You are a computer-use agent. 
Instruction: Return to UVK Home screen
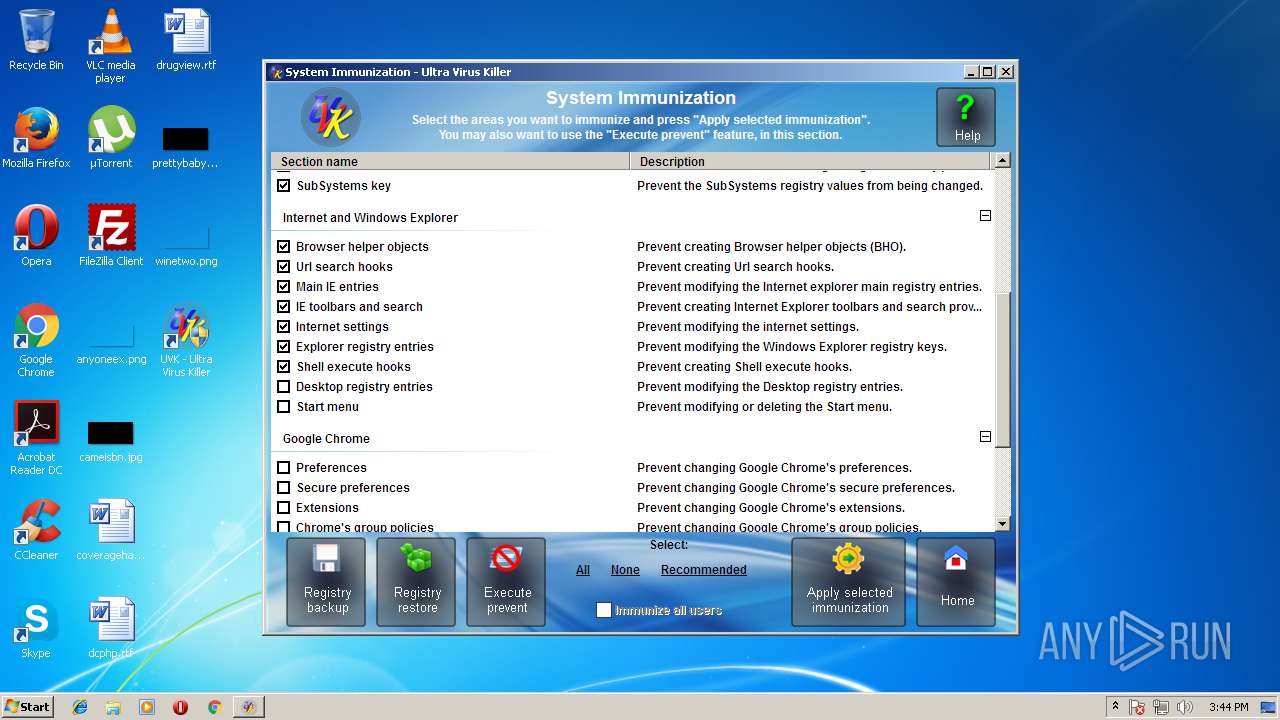tap(956, 582)
